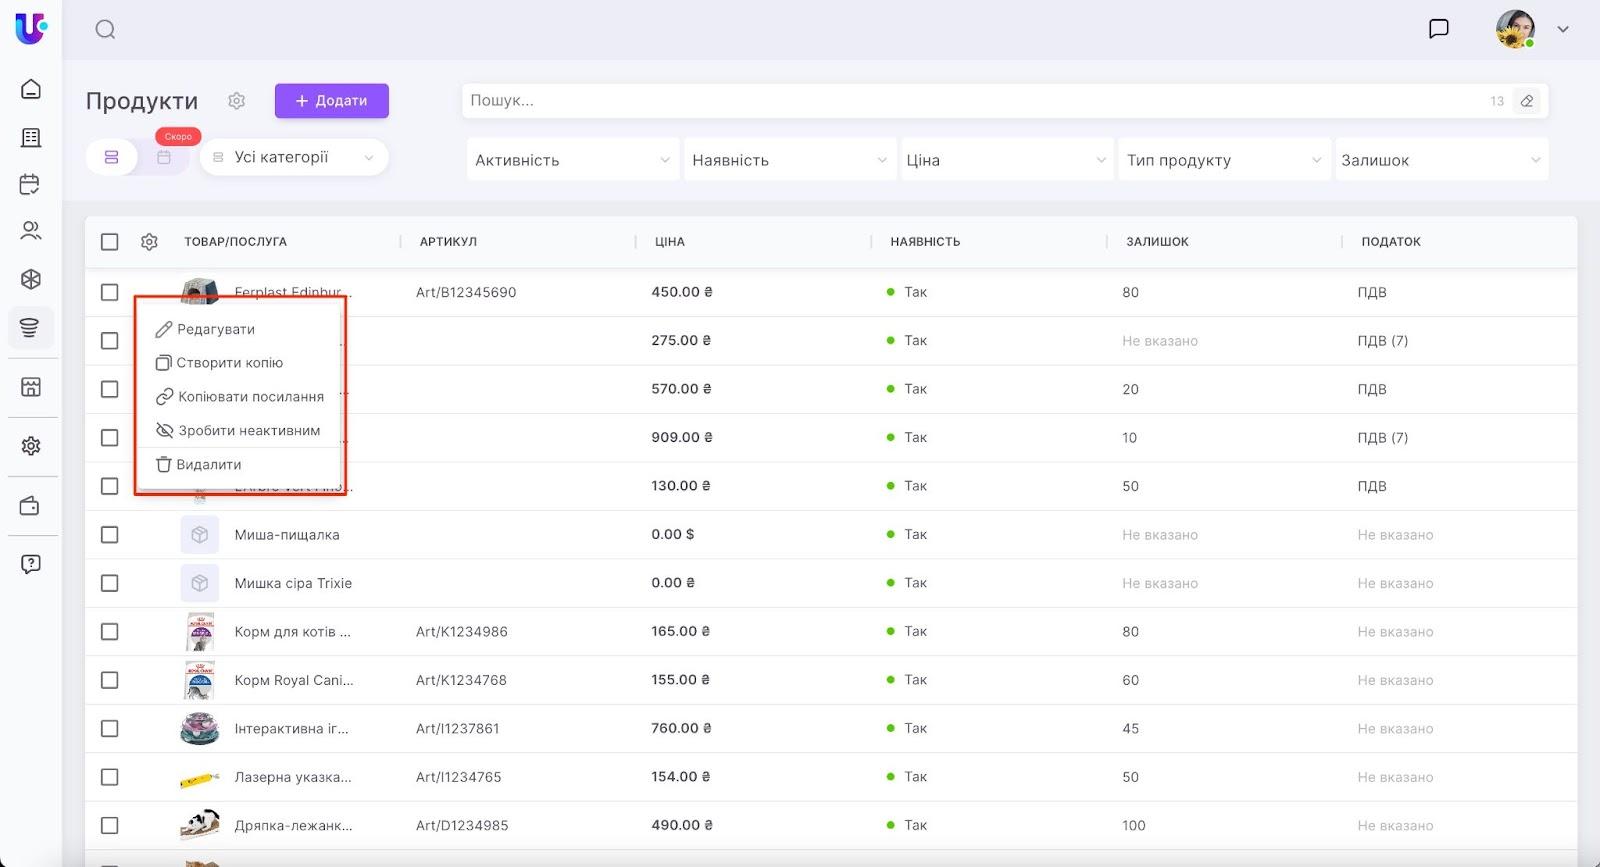Click the wallet icon in the sidebar
Viewport: 1600px width, 867px height.
31,506
